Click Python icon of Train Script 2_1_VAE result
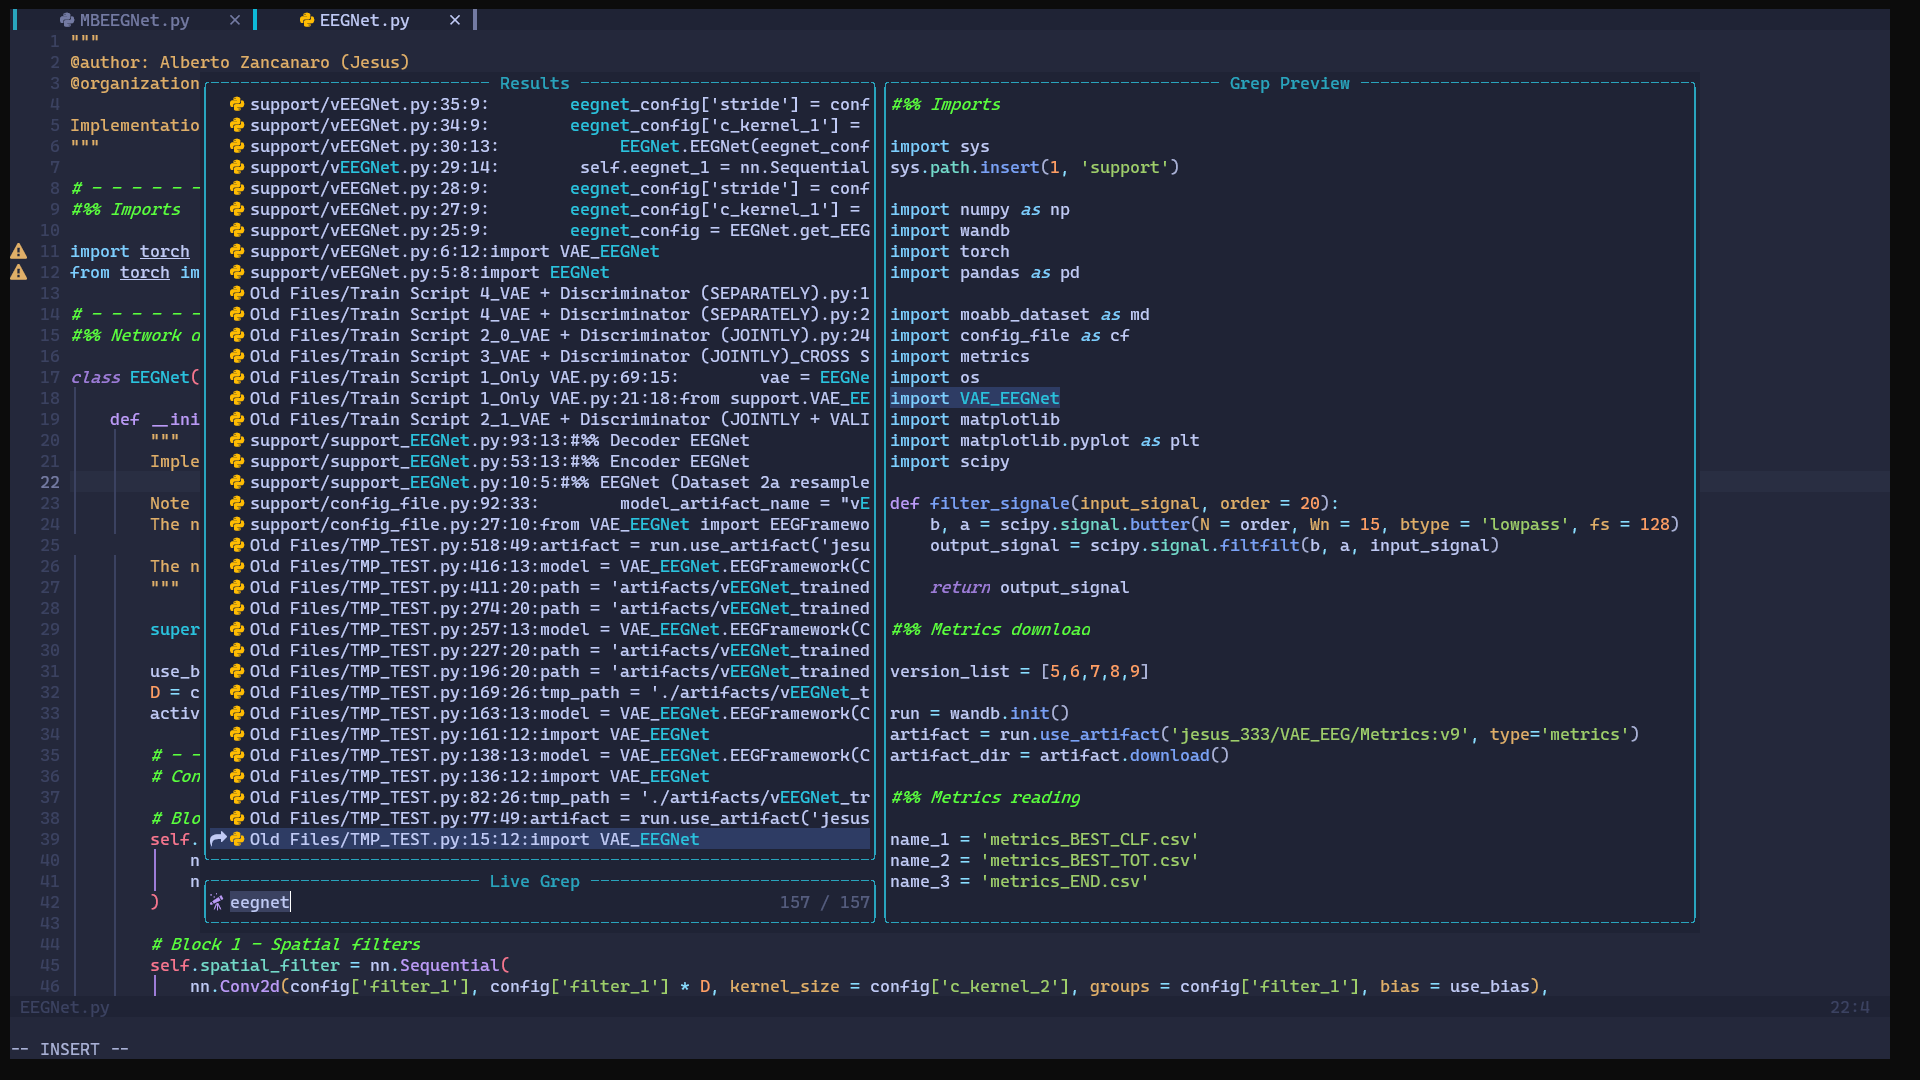The image size is (1920, 1080). pyautogui.click(x=237, y=419)
